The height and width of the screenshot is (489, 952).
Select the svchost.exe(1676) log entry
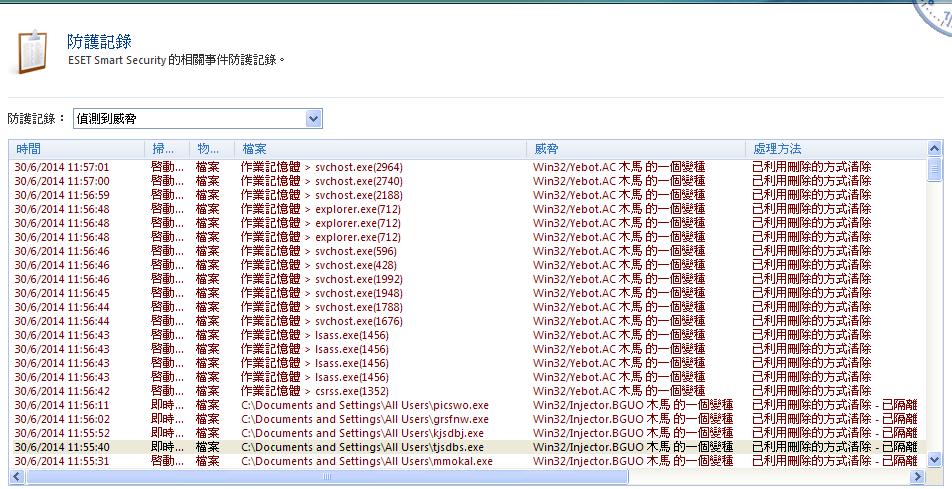tap(467, 321)
